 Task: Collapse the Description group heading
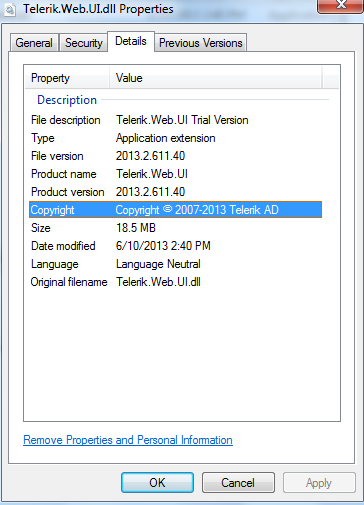[x=67, y=100]
